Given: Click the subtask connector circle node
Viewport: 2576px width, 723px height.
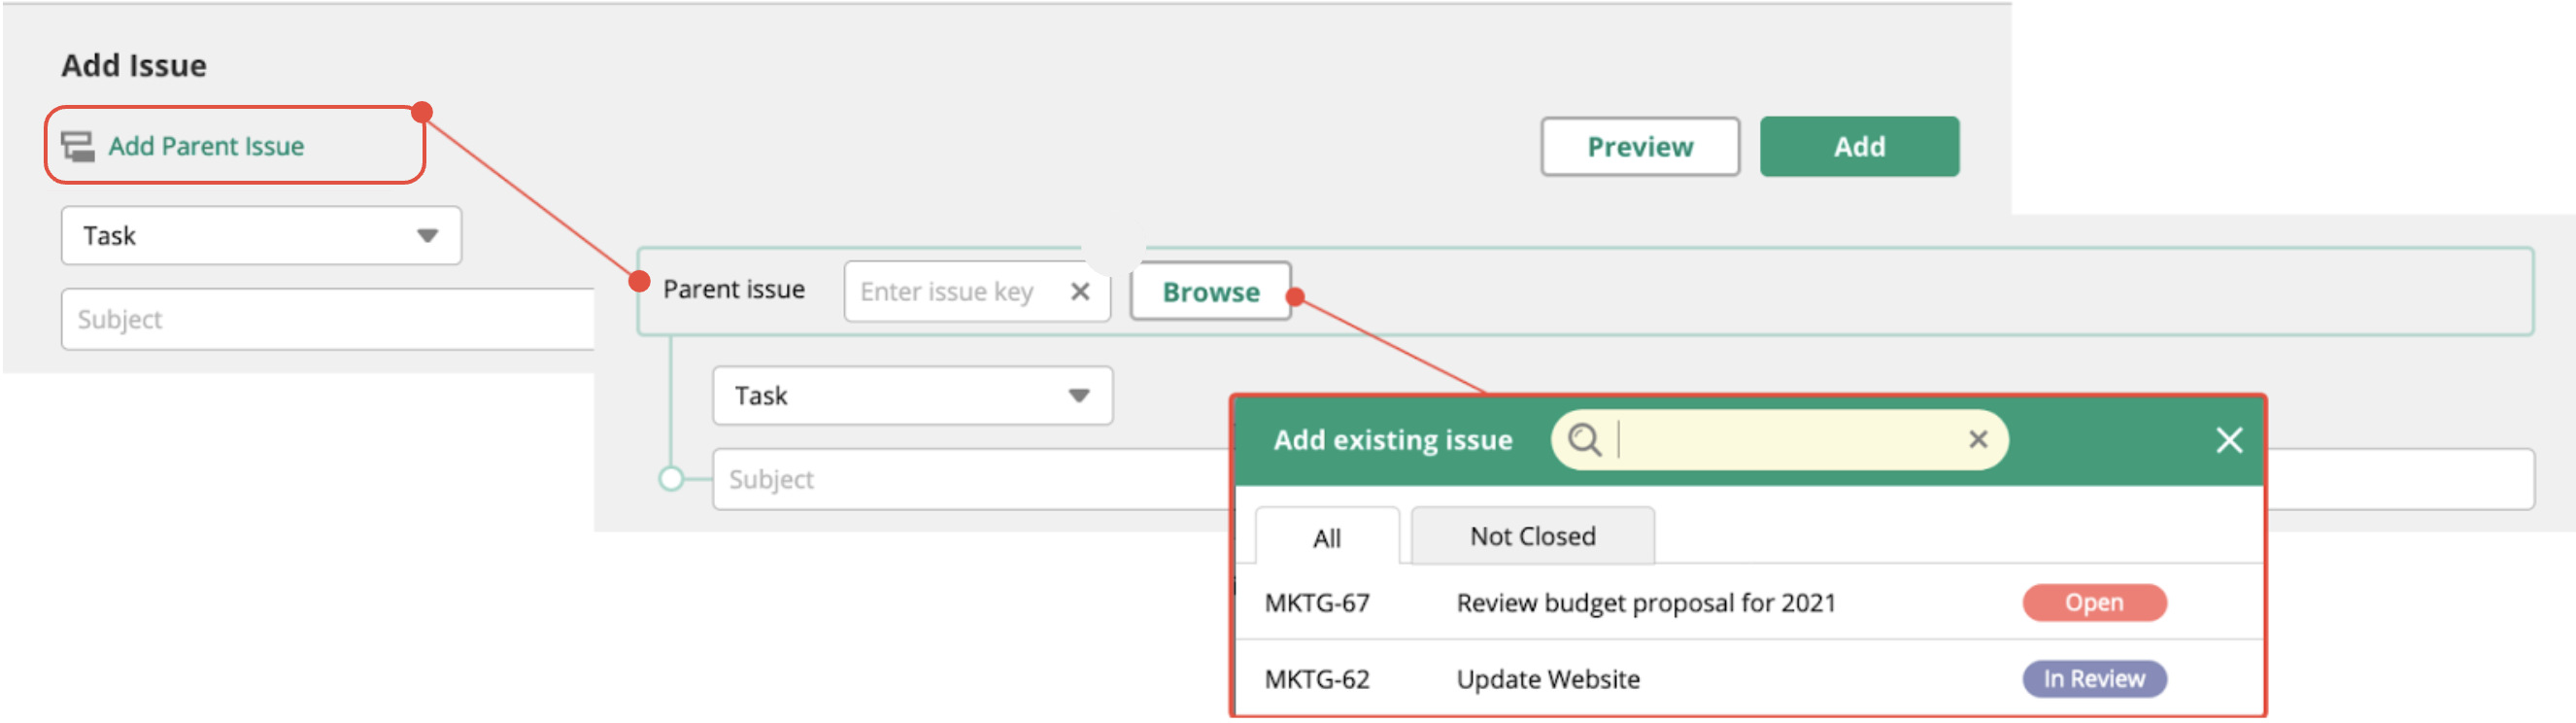Looking at the screenshot, I should click(x=671, y=479).
